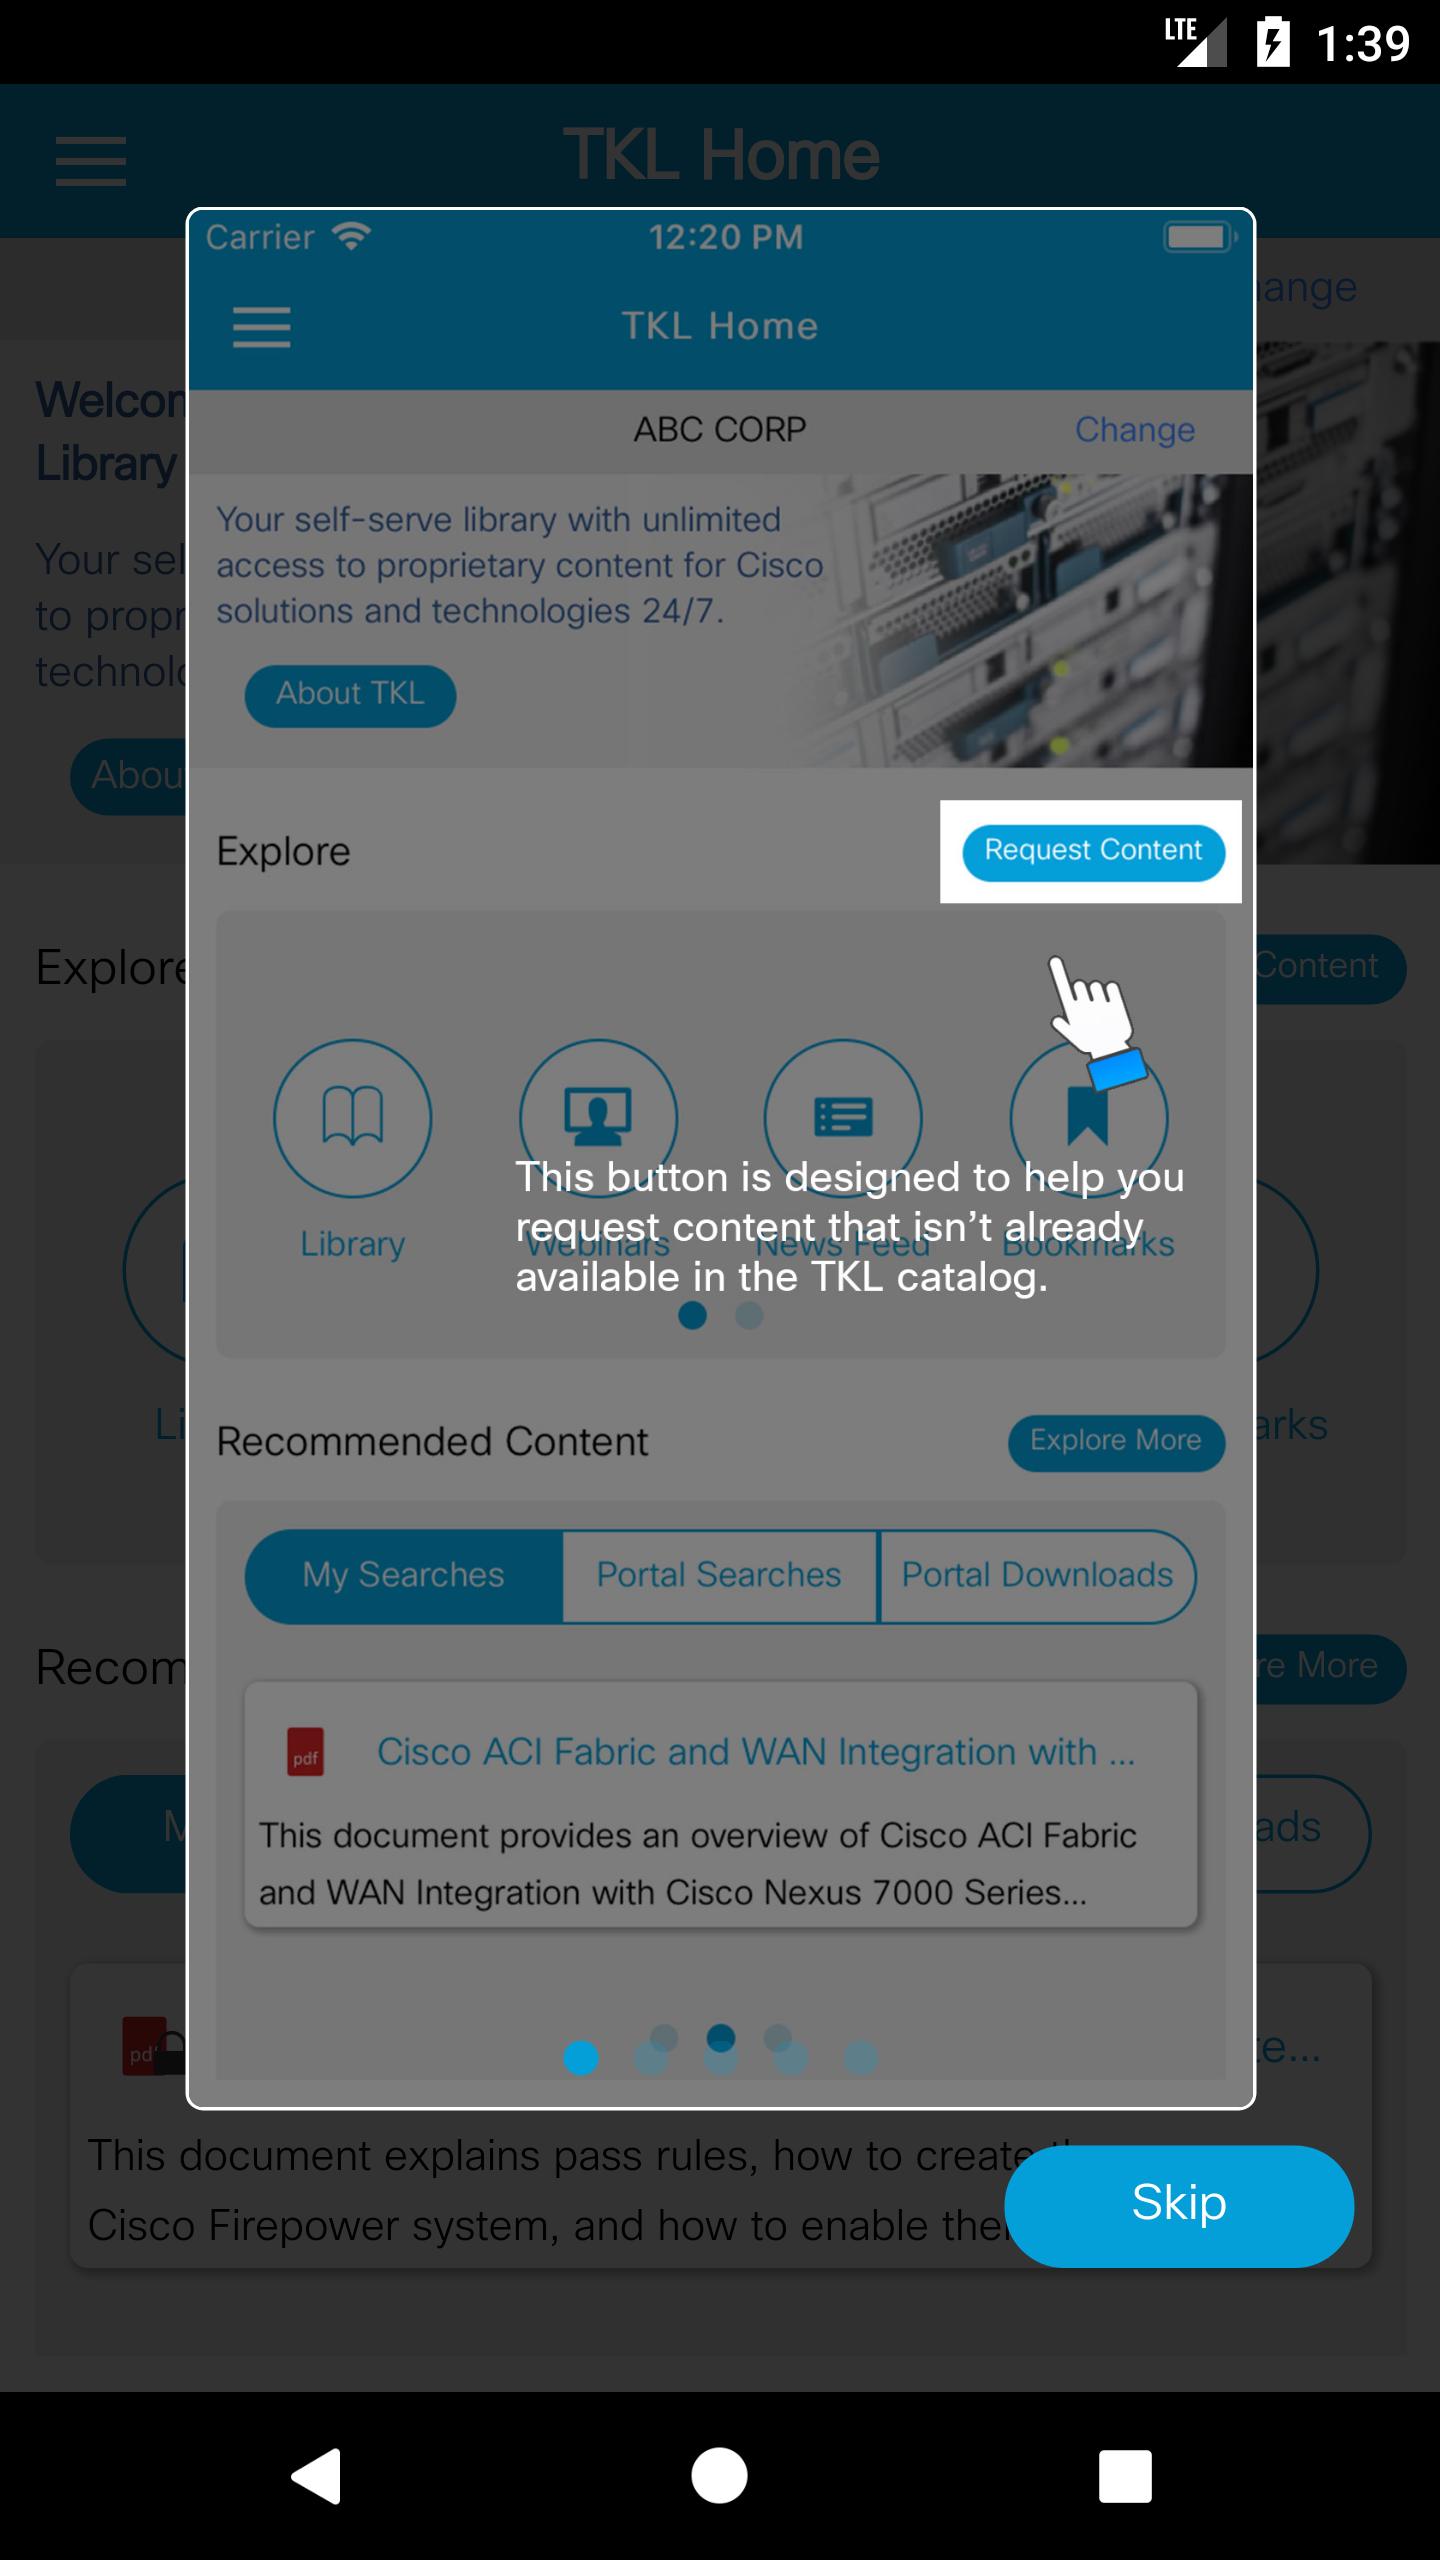The image size is (1440, 2560).
Task: Tap the highlighted Request Content button
Action: click(x=1093, y=852)
